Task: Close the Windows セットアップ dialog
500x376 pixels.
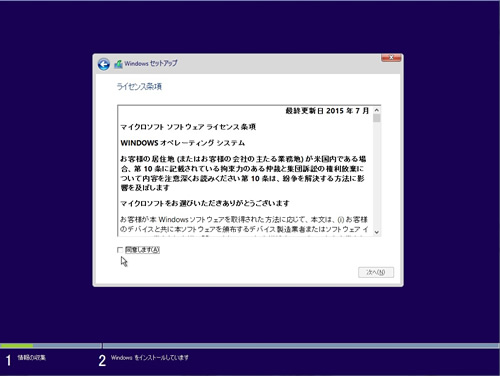Action: tap(391, 58)
